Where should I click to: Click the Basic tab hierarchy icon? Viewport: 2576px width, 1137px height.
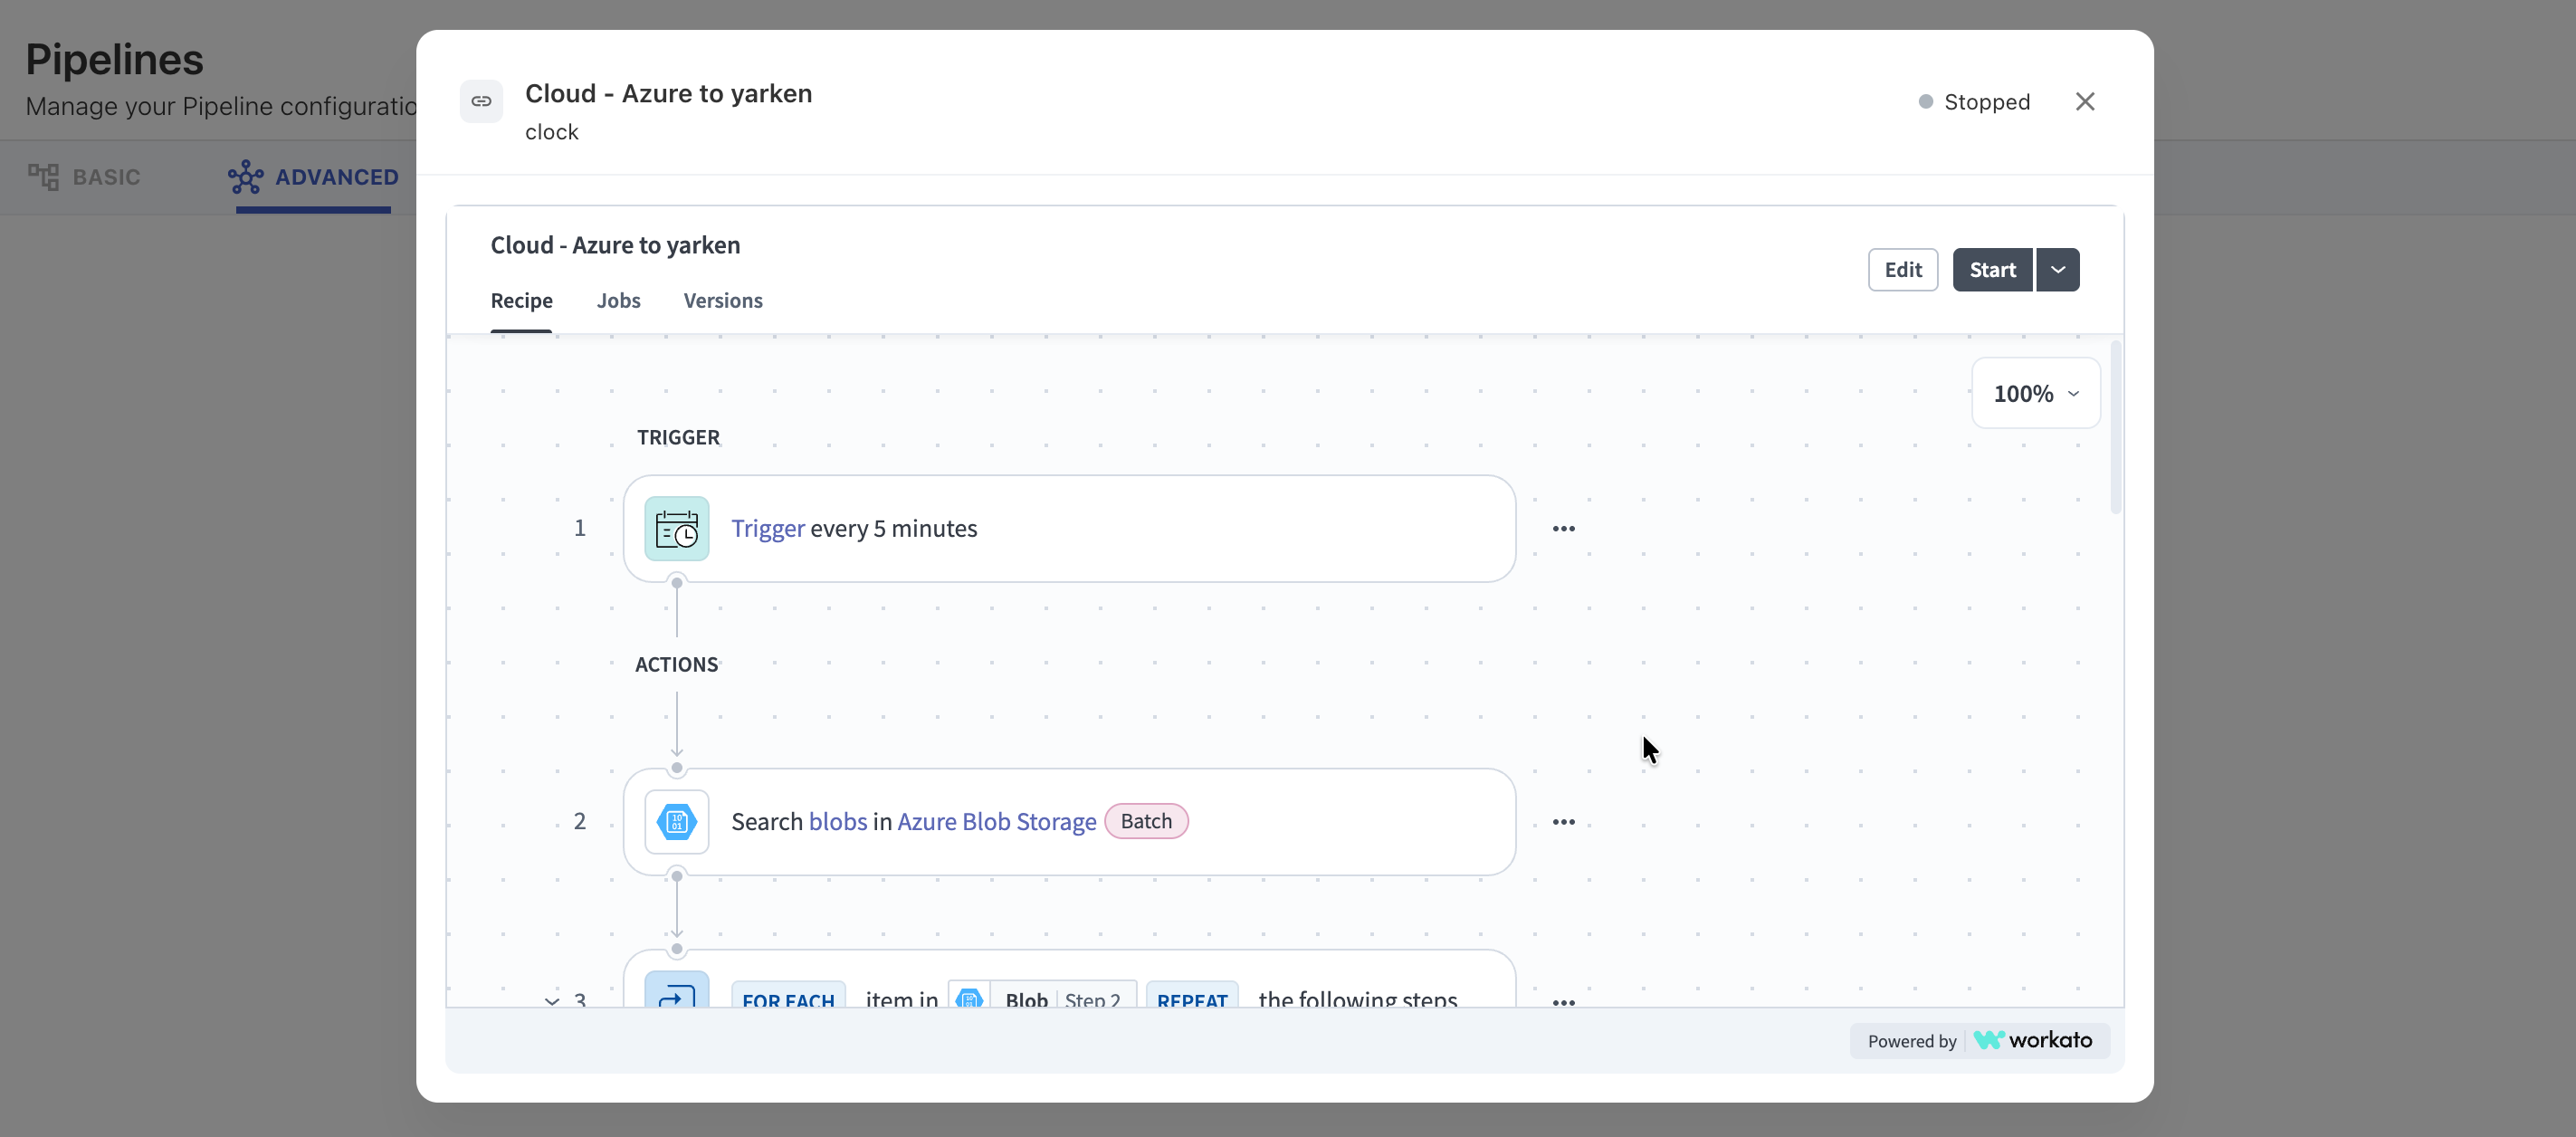click(x=43, y=177)
